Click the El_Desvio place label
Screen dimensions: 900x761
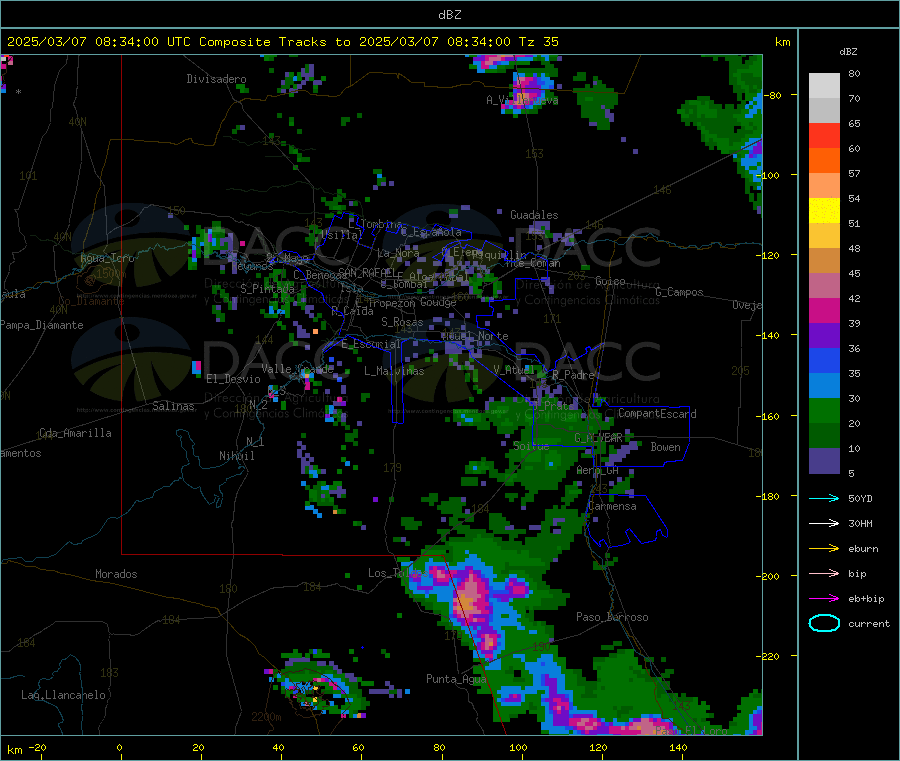tap(233, 379)
